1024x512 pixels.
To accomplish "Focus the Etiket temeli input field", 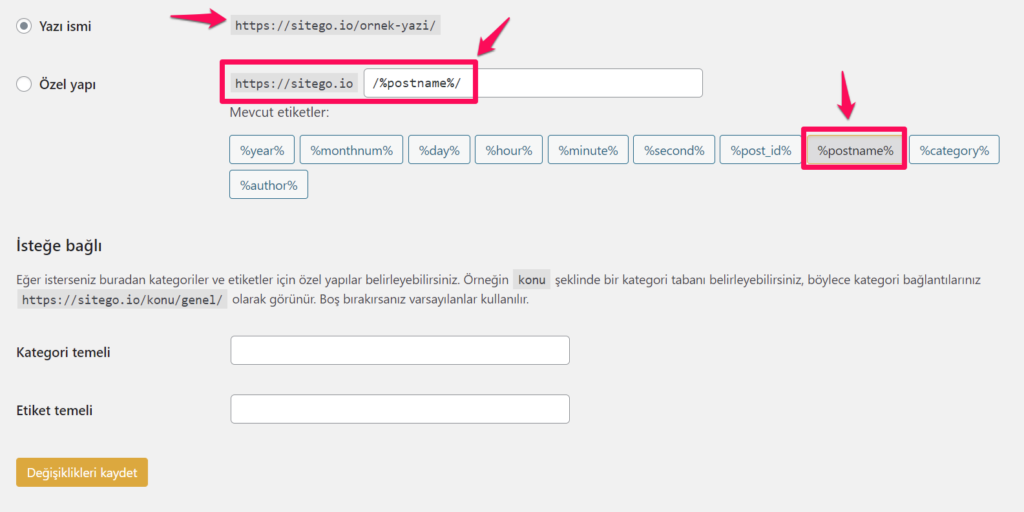I will 400,409.
